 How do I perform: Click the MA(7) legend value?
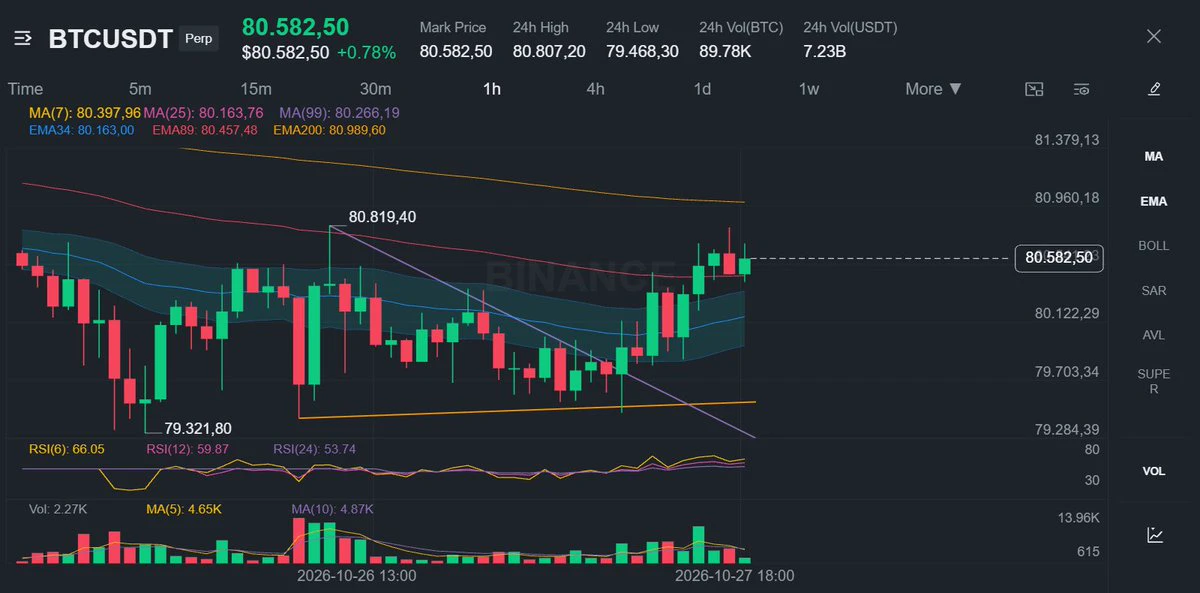pos(85,113)
